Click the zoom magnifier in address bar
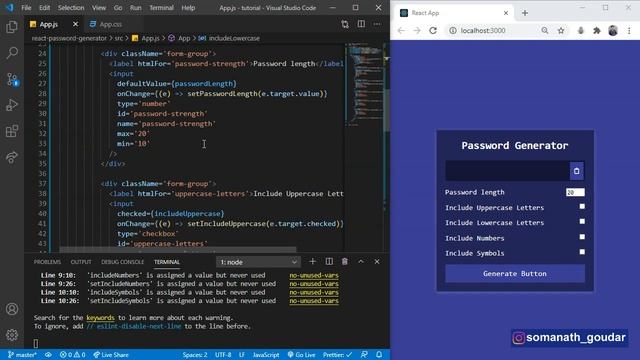The width and height of the screenshot is (640, 360). [545, 31]
